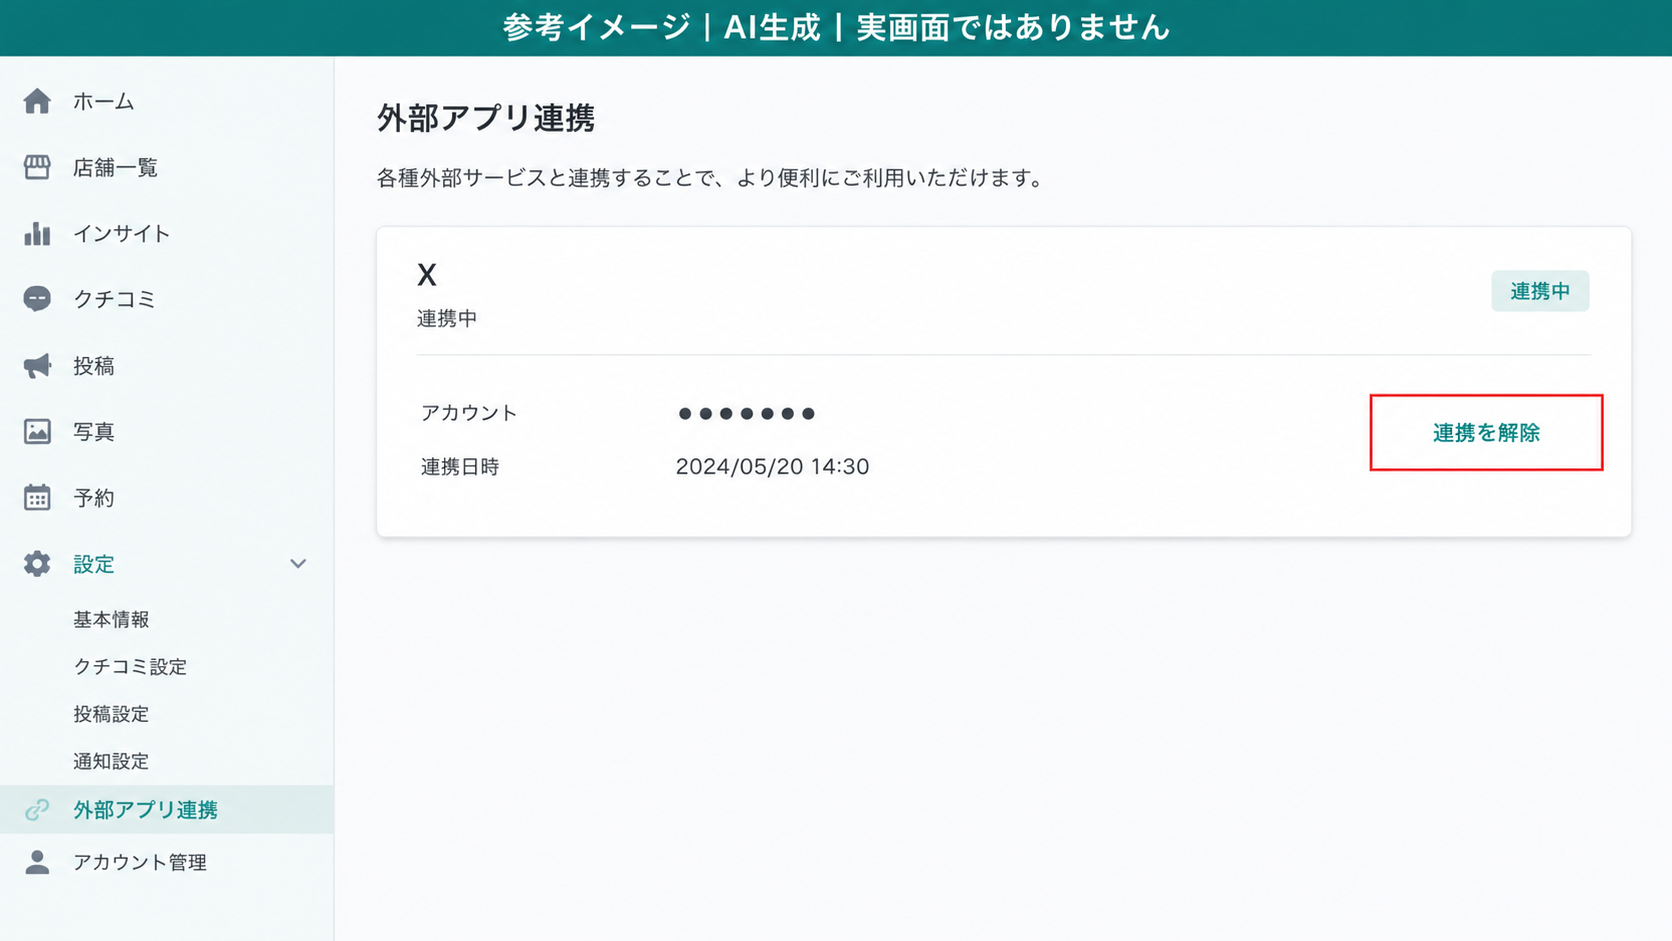The width and height of the screenshot is (1672, 941).
Task: Click the 写真 image icon
Action: click(37, 431)
